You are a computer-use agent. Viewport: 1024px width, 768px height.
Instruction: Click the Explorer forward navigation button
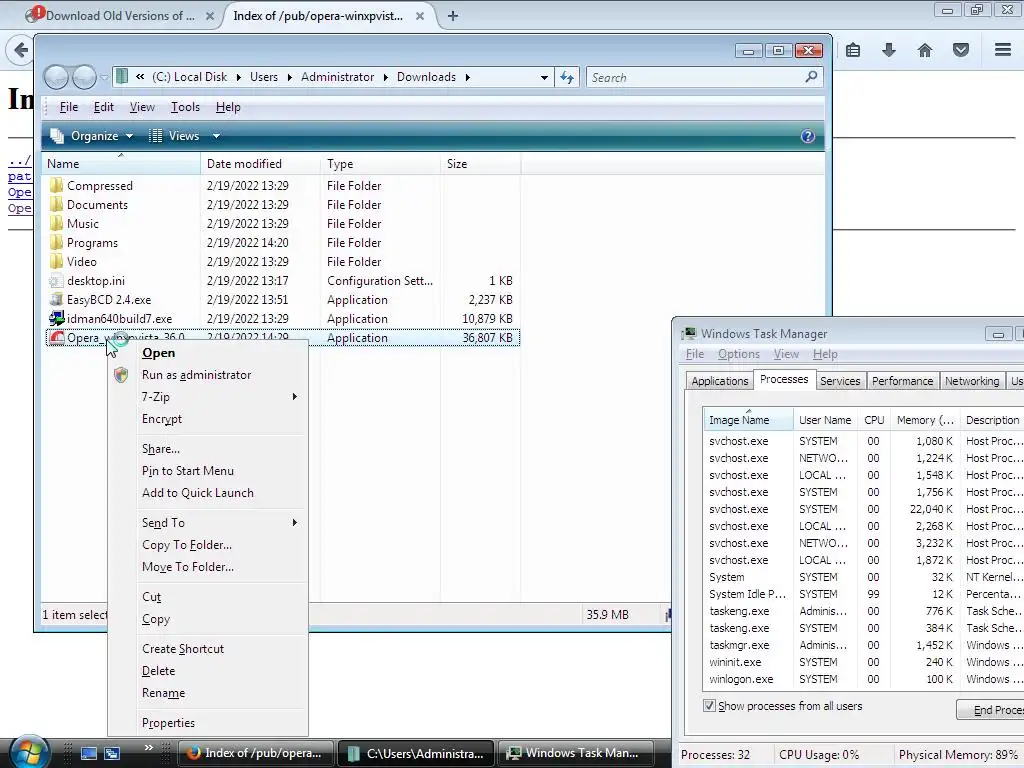pos(84,77)
